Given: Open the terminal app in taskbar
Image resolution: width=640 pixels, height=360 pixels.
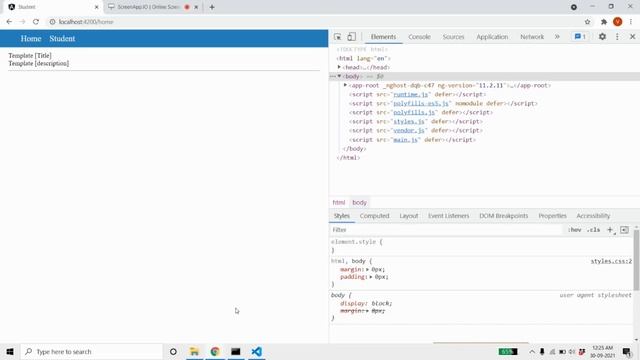Looking at the screenshot, I should pos(236,351).
